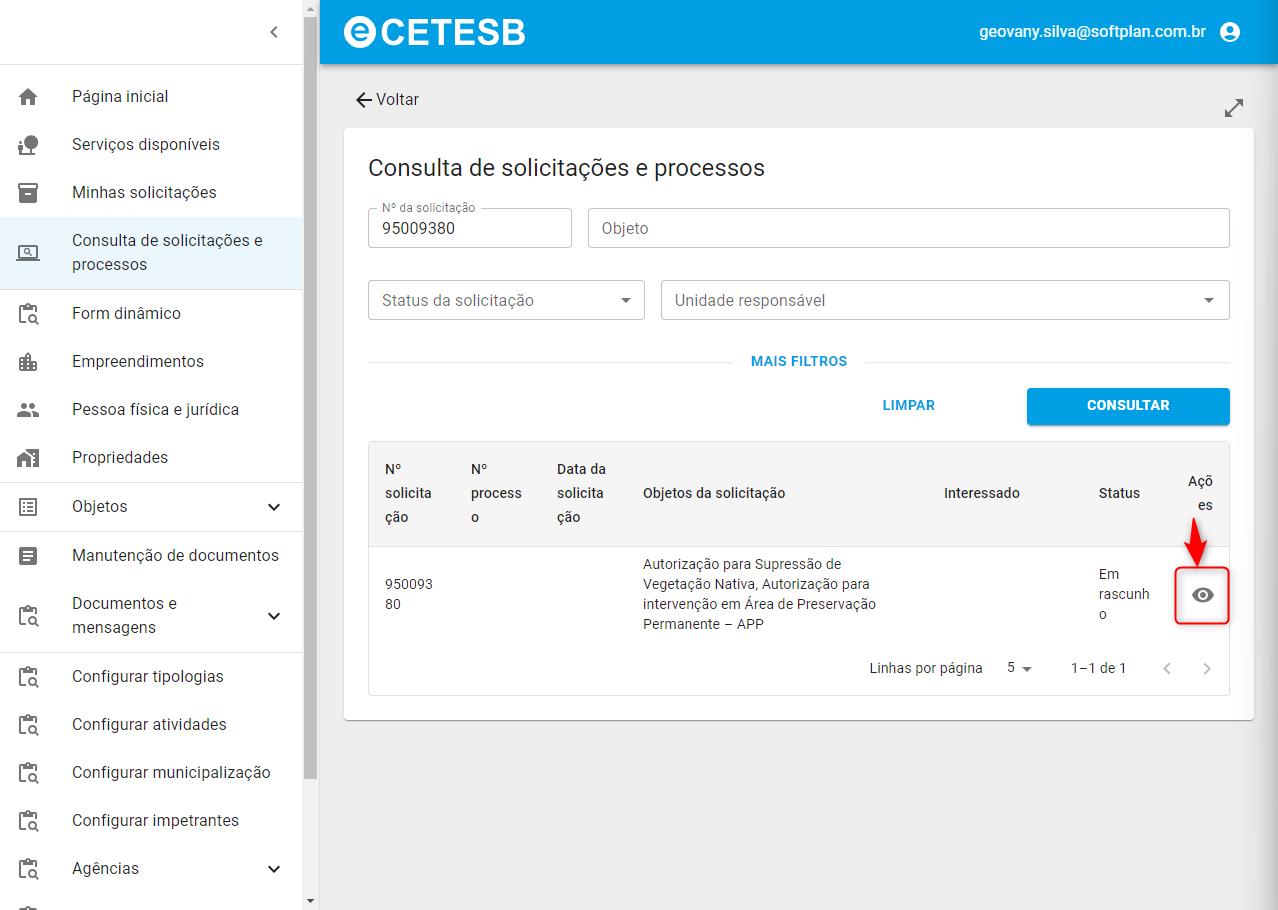Image resolution: width=1278 pixels, height=910 pixels.
Task: Click the Manutenção de documentos icon
Action: 28,556
